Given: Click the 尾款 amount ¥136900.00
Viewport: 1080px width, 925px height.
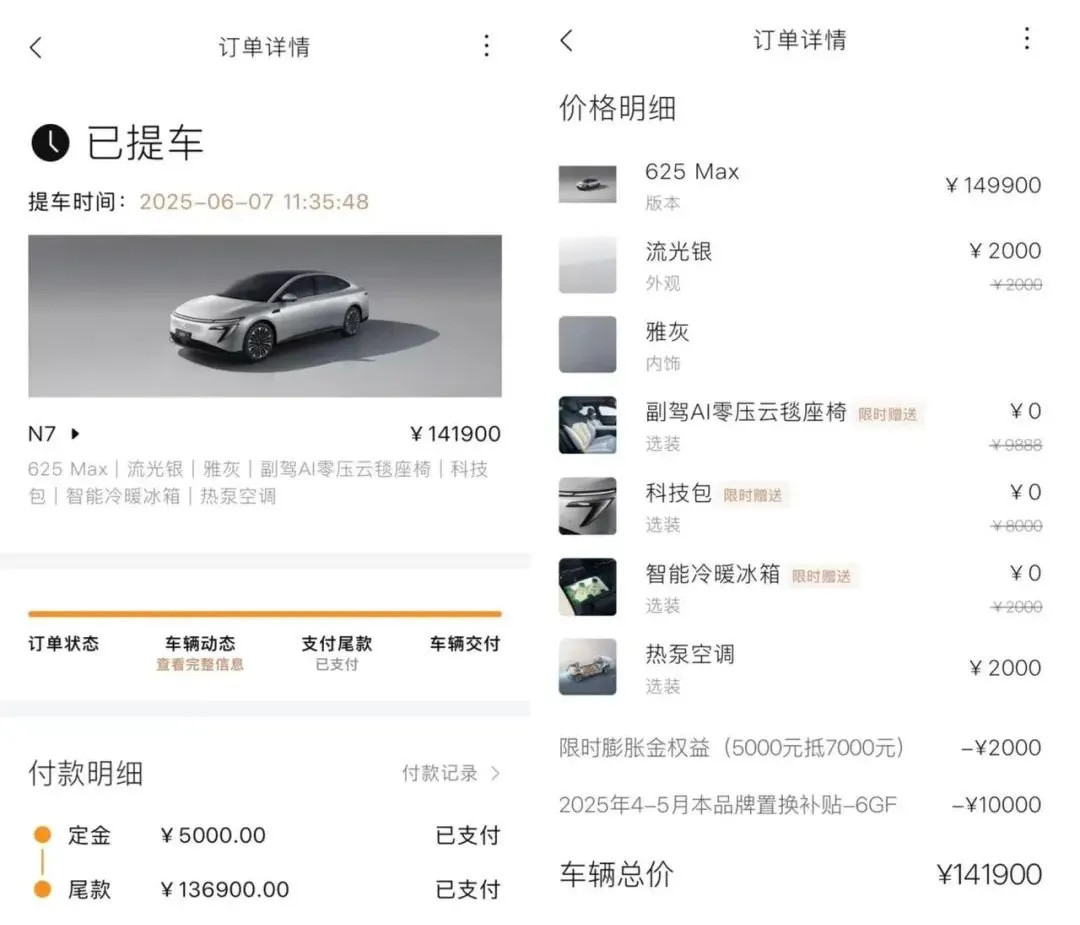Looking at the screenshot, I should pyautogui.click(x=224, y=889).
